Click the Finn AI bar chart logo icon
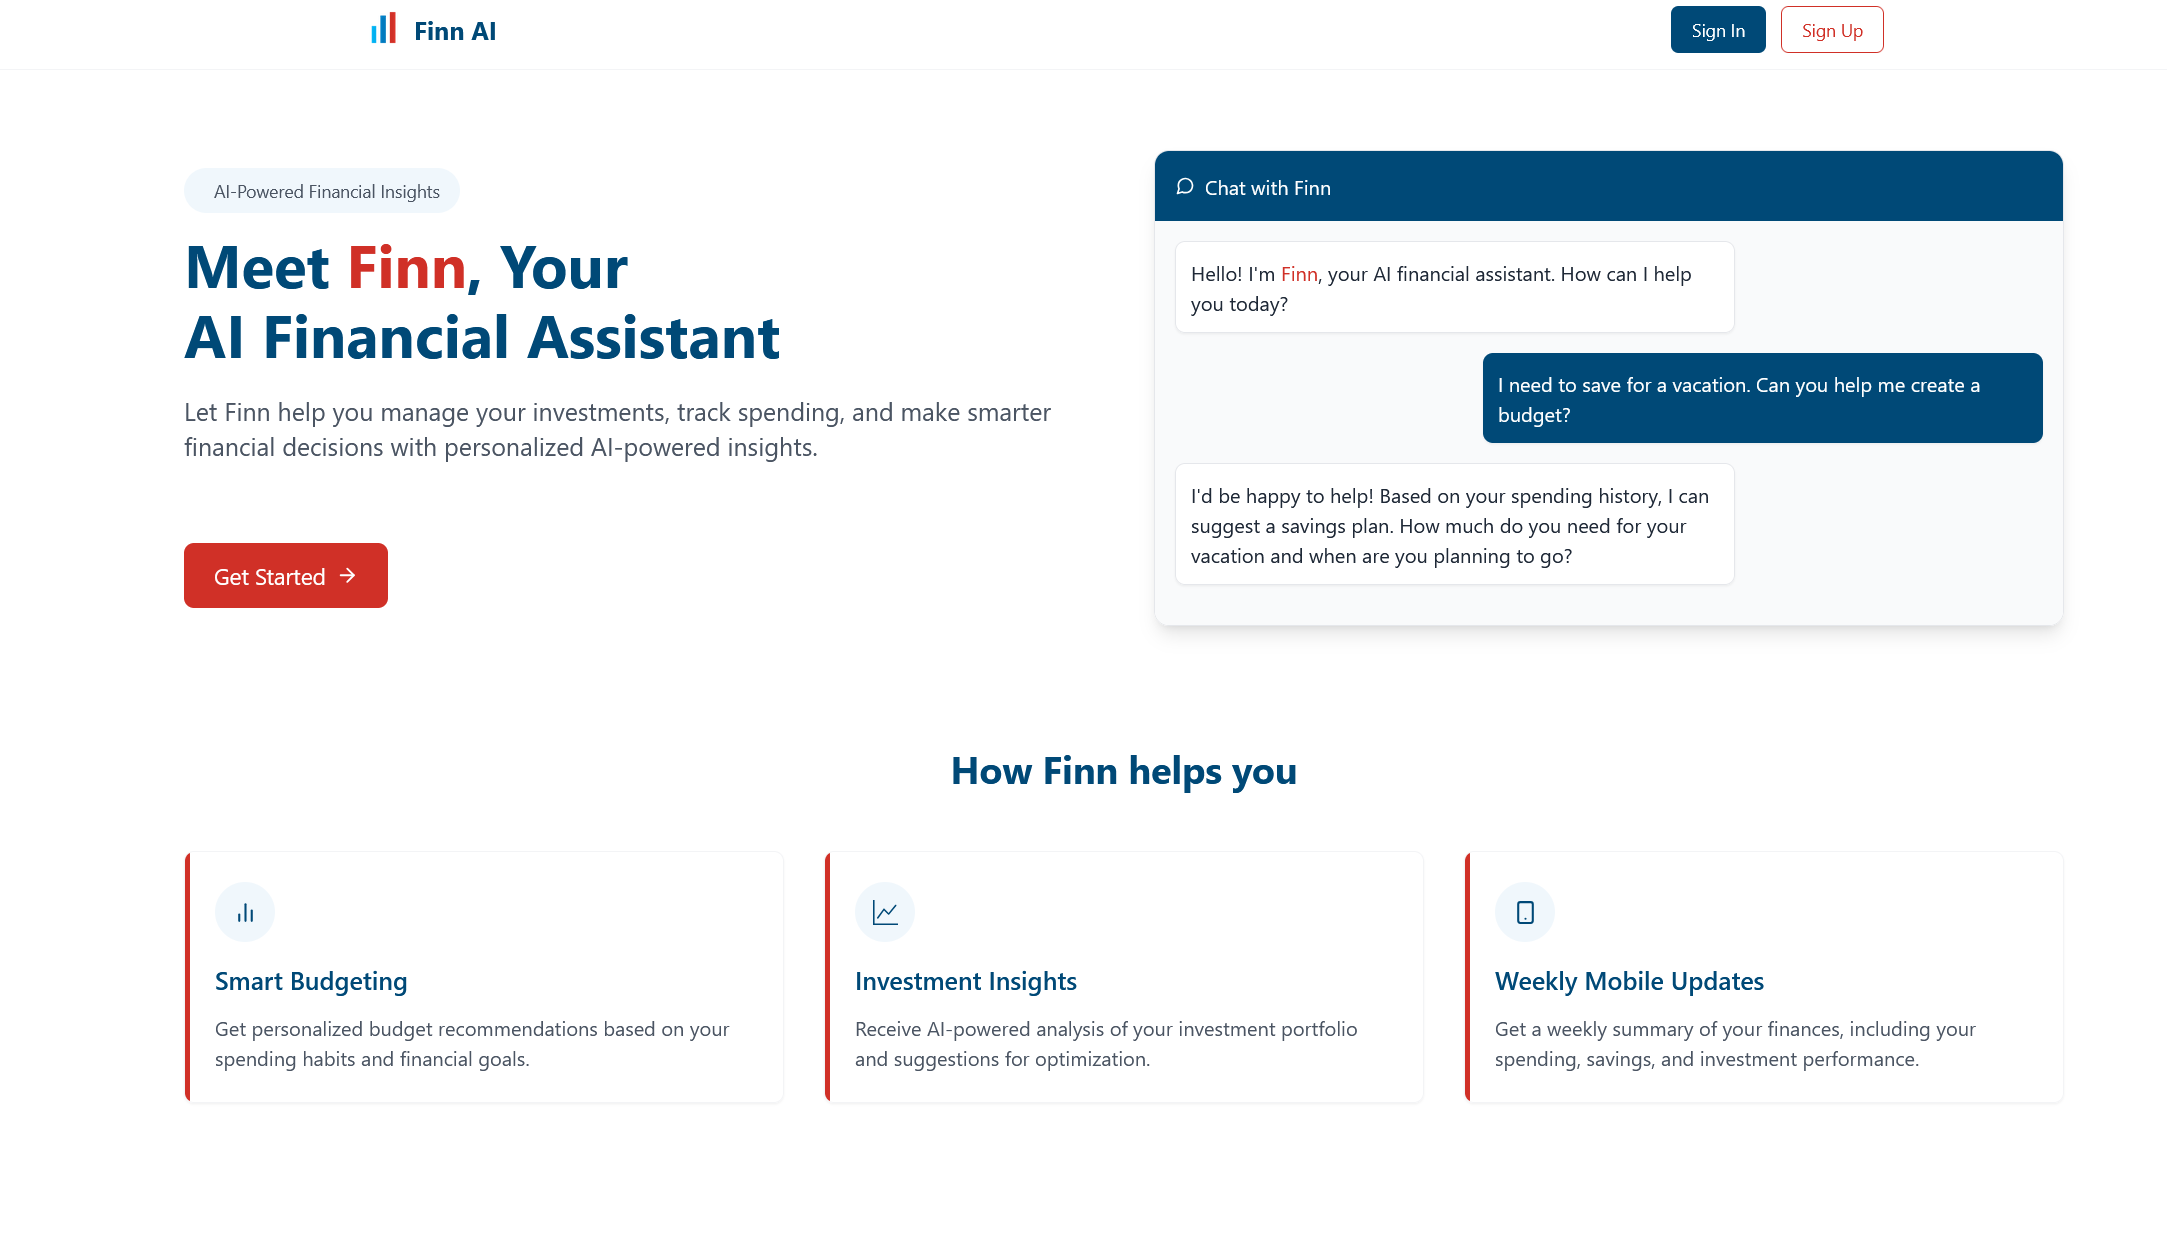 (x=383, y=29)
